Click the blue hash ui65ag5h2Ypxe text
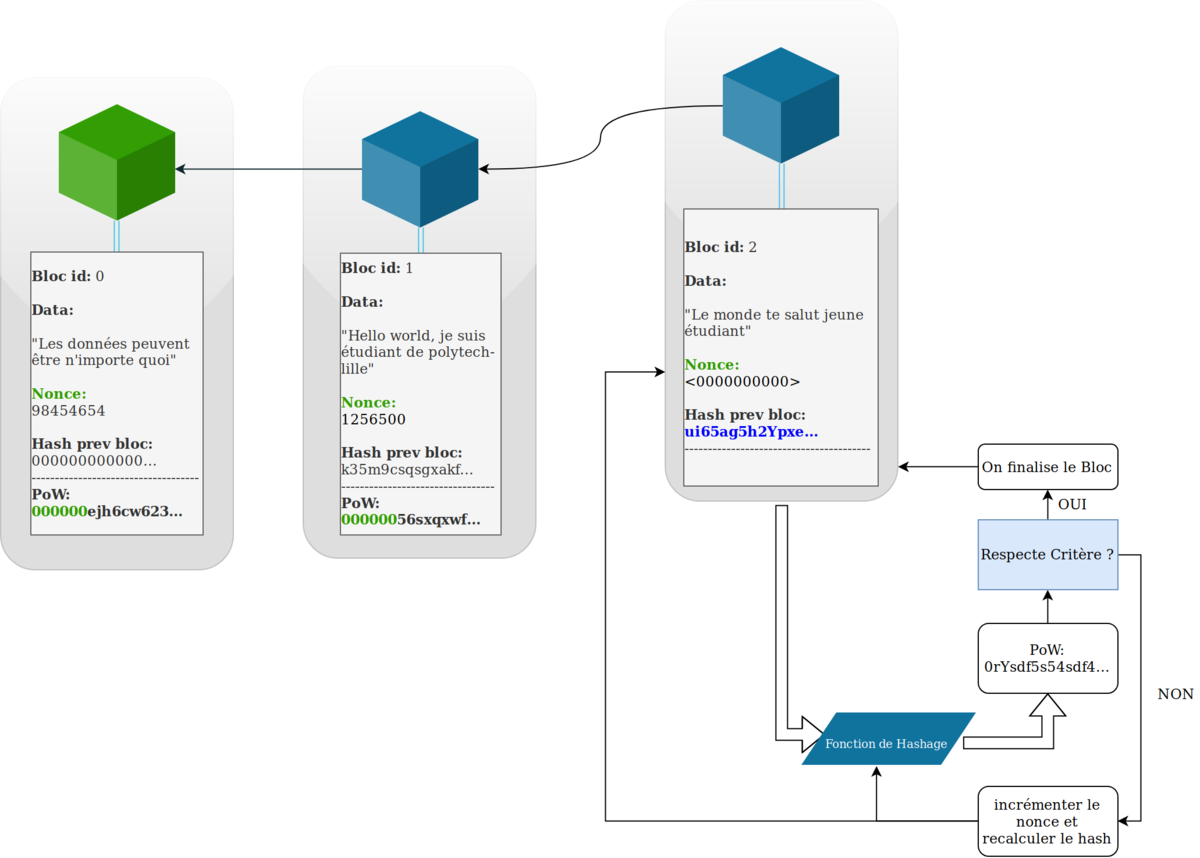 [750, 432]
